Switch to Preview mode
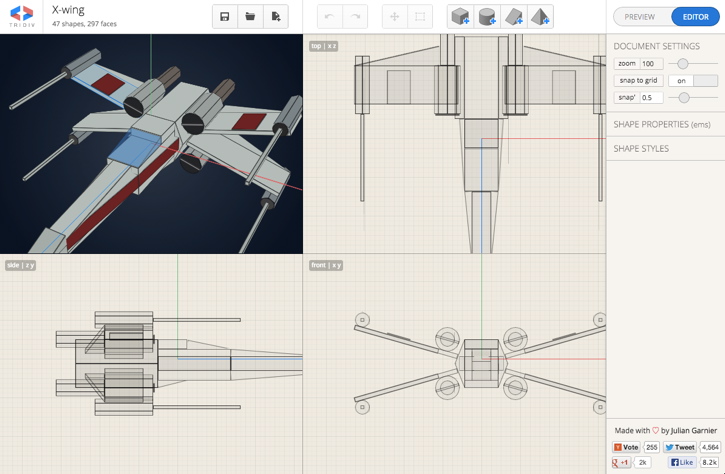This screenshot has height=474, width=725. tap(640, 17)
